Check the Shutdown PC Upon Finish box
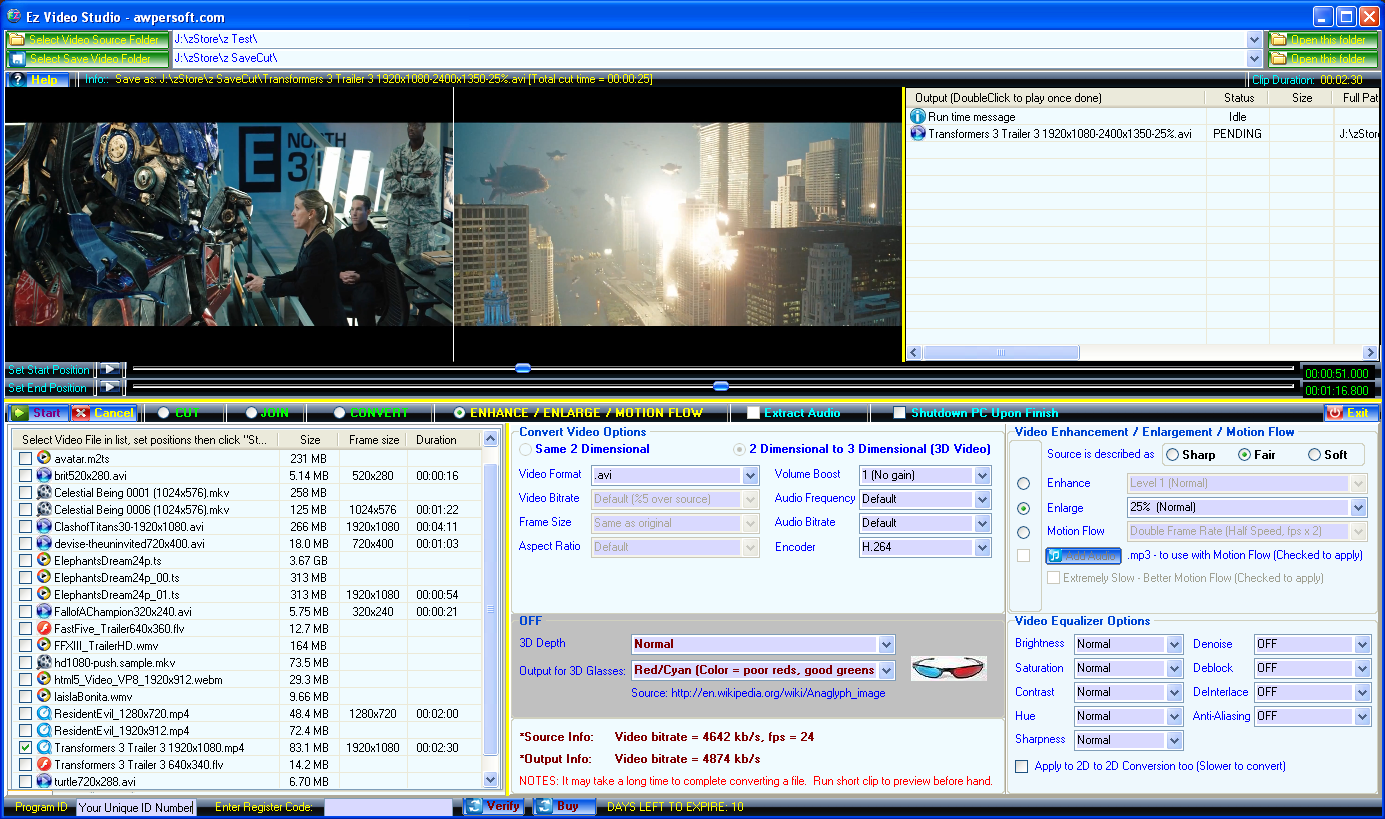 (x=900, y=413)
